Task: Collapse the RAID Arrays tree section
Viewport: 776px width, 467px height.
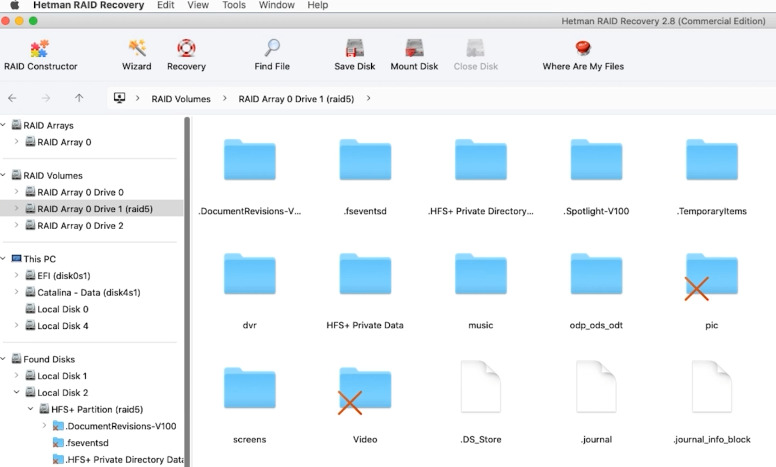Action: tap(3, 125)
